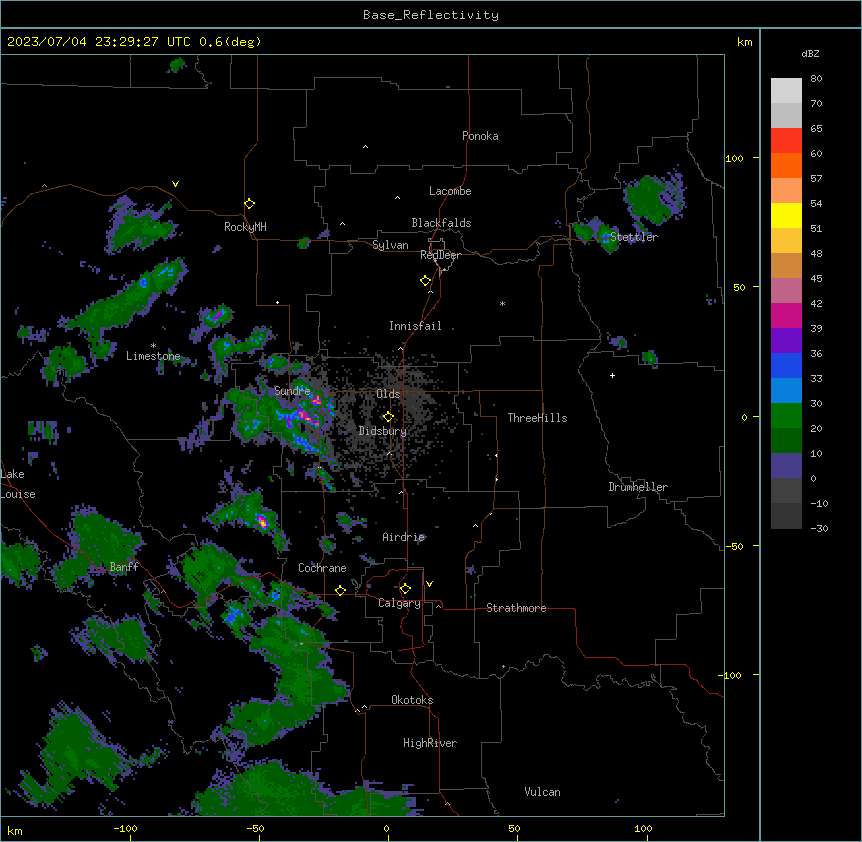Click the Lake Louise label
The height and width of the screenshot is (842, 862).
[18, 484]
